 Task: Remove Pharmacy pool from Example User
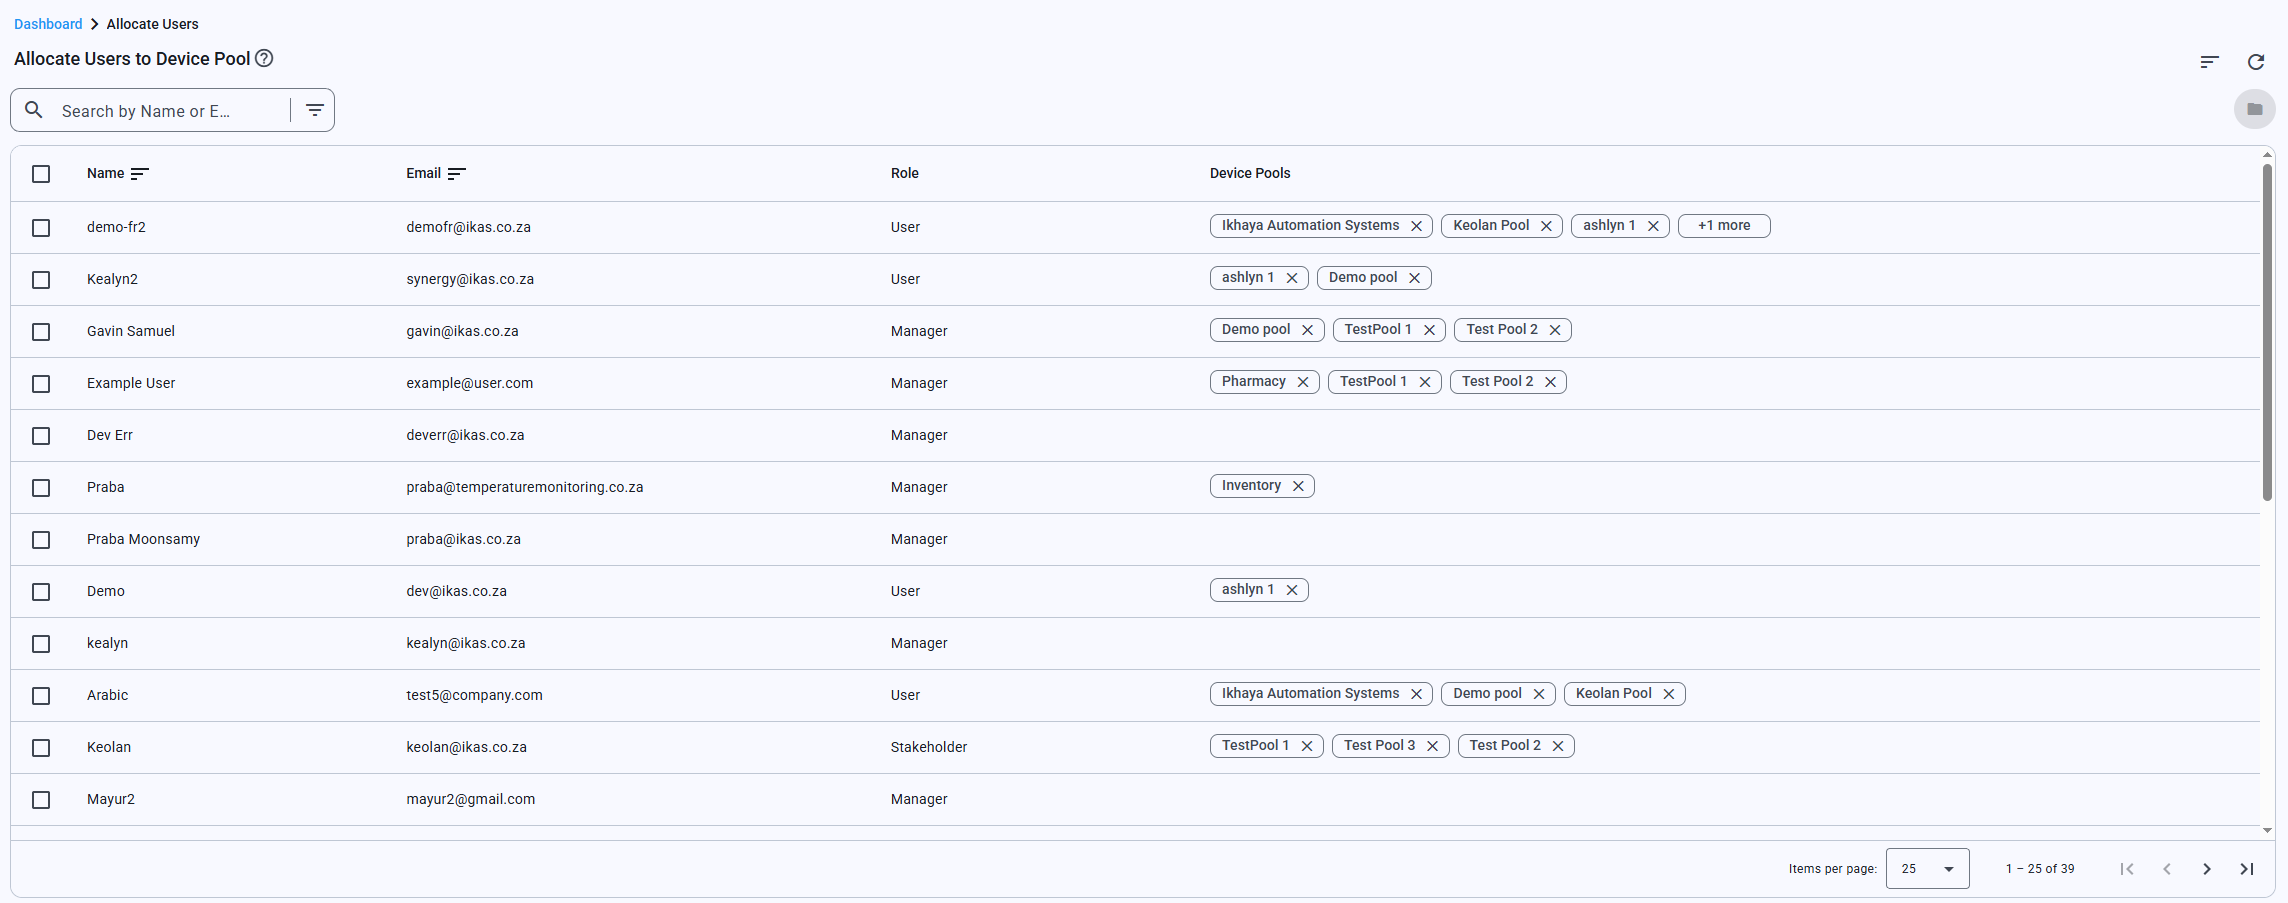coord(1302,382)
